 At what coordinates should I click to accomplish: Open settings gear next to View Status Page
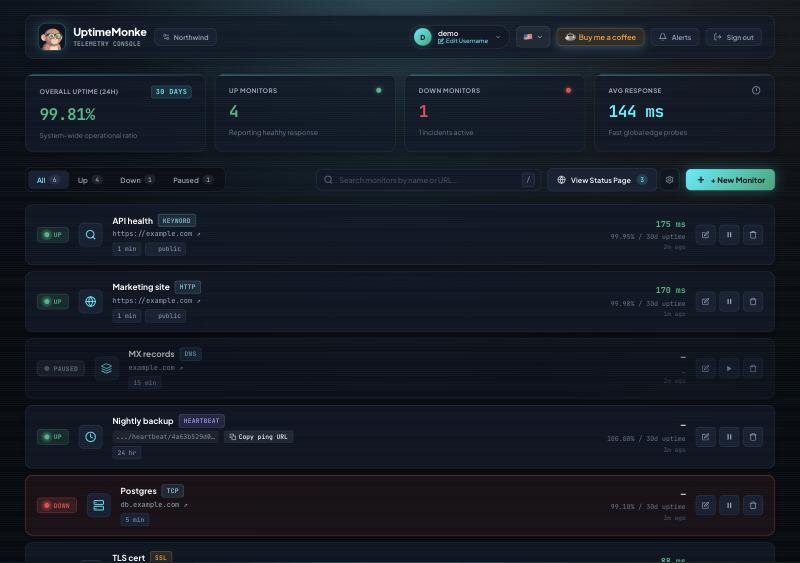[669, 180]
